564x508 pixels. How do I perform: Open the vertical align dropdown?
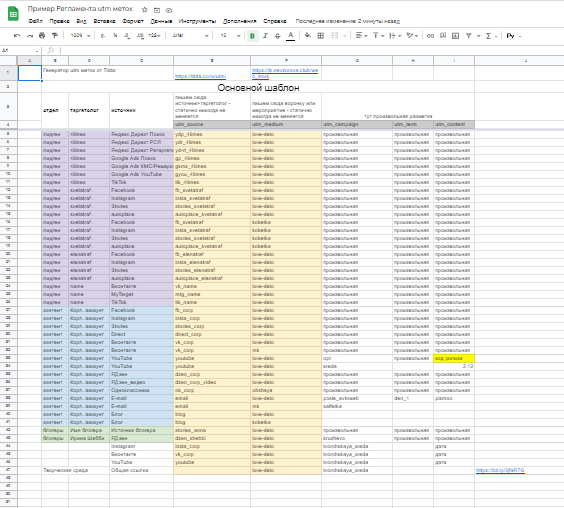[378, 36]
